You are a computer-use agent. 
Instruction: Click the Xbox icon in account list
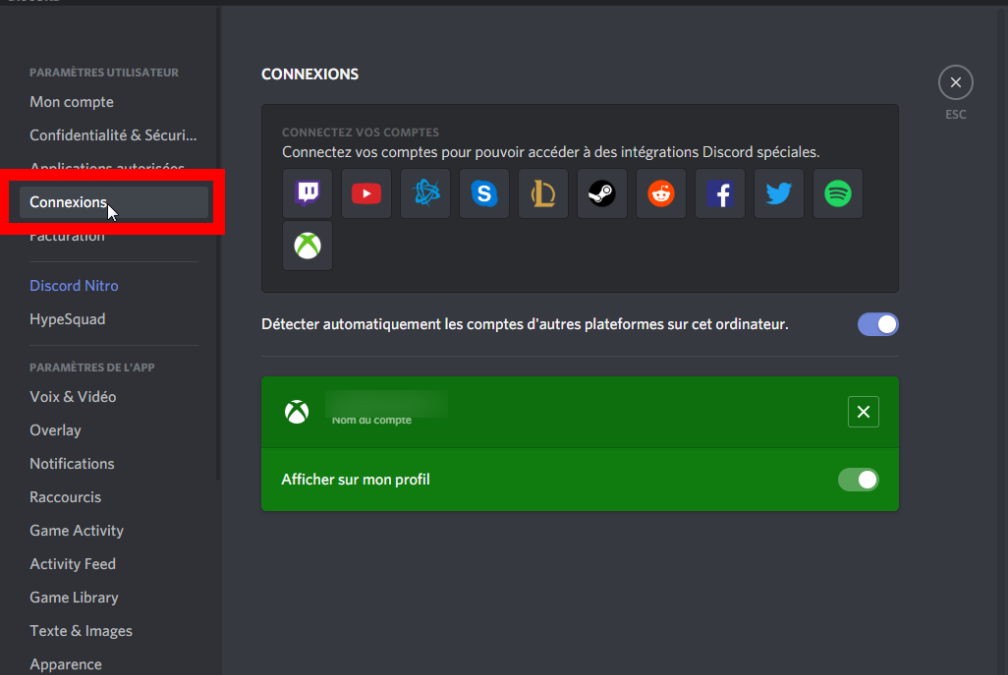(307, 246)
